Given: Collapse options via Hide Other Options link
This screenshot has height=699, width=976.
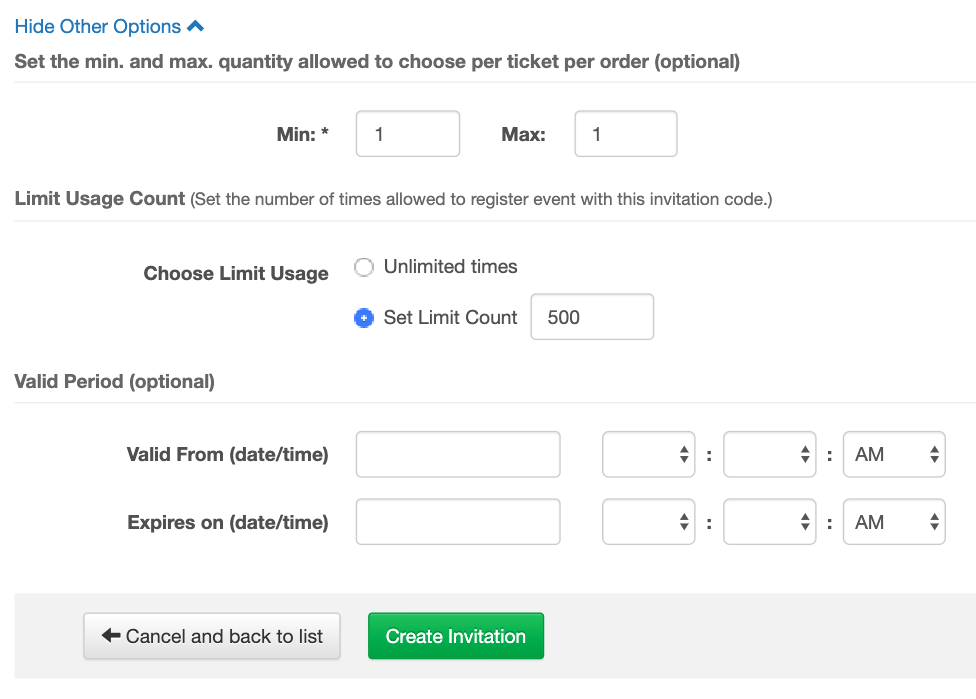Looking at the screenshot, I should 109,26.
